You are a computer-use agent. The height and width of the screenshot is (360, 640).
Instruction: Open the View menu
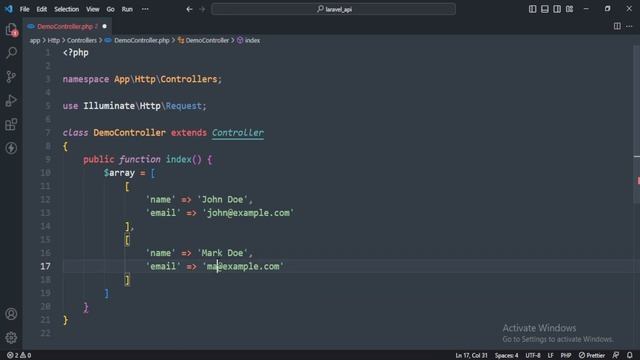pos(93,9)
